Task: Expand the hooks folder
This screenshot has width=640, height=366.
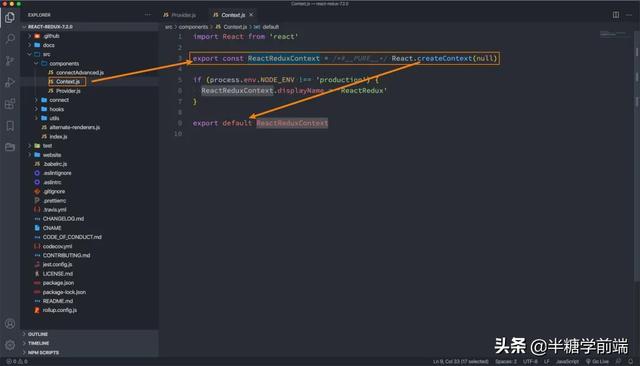Action: click(89, 109)
